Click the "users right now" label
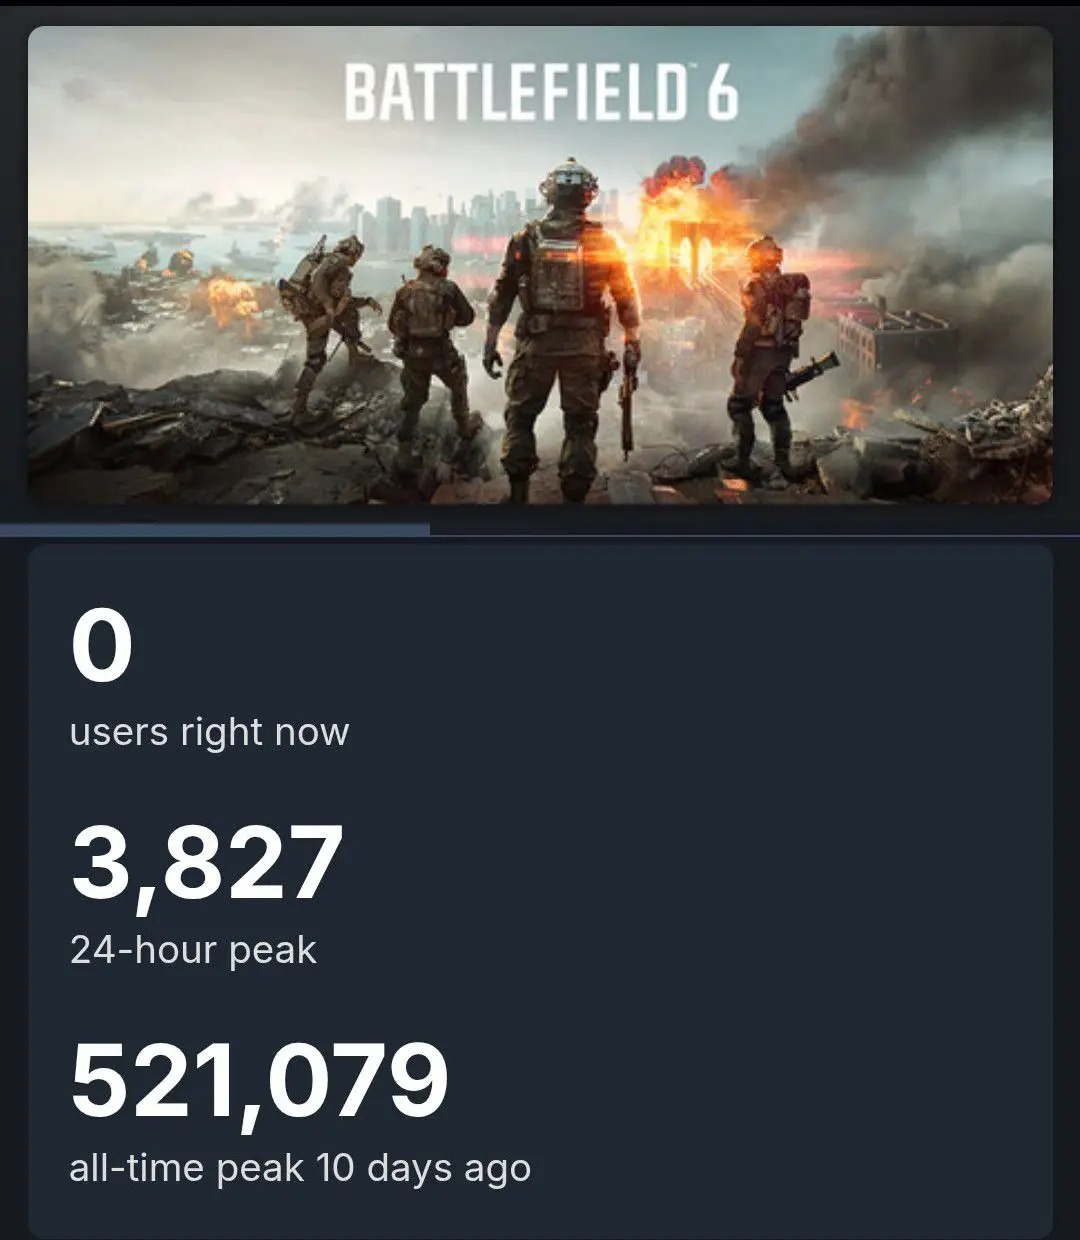The height and width of the screenshot is (1240, 1080). coord(209,732)
